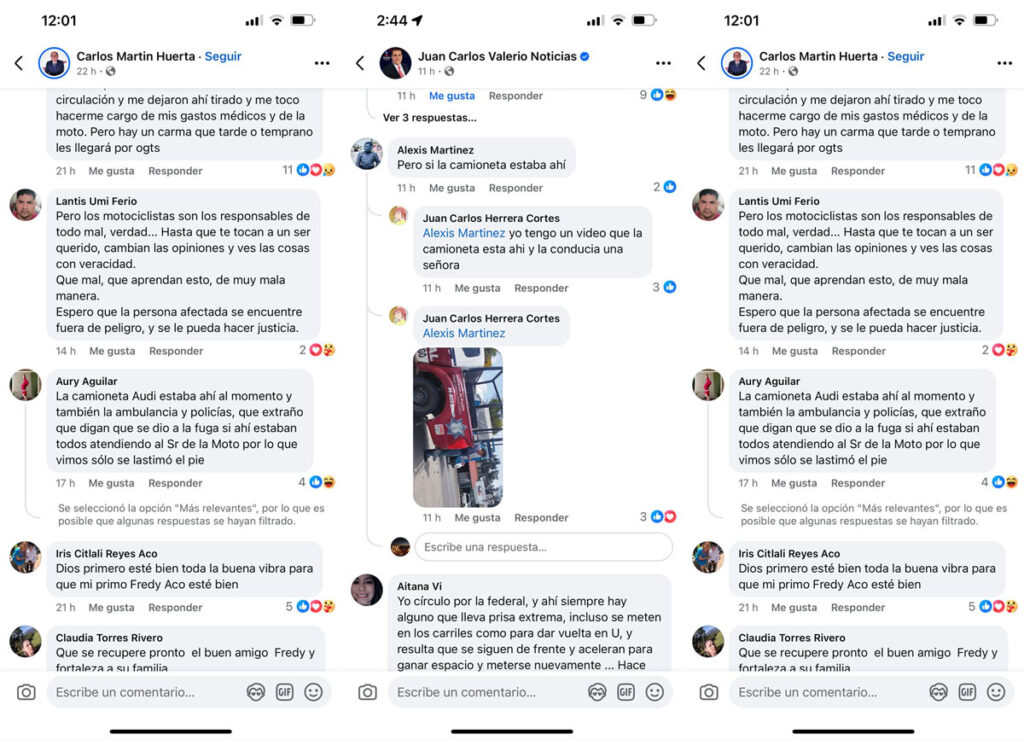This screenshot has width=1024, height=740.
Task: Tap the back arrow beside Juan Carlos Valerio Noticias
Action: 360,63
